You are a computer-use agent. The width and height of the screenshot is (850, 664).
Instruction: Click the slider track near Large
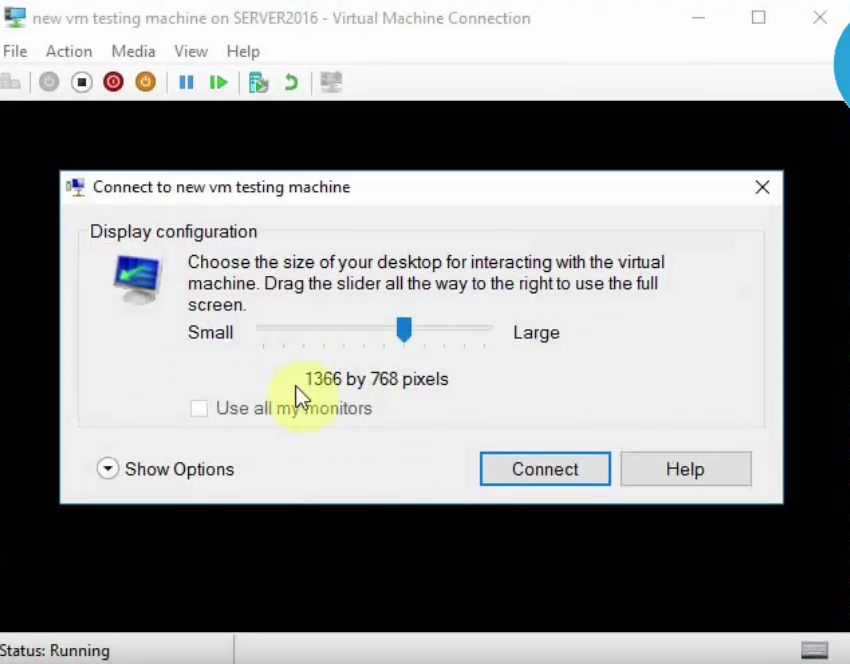pyautogui.click(x=477, y=328)
